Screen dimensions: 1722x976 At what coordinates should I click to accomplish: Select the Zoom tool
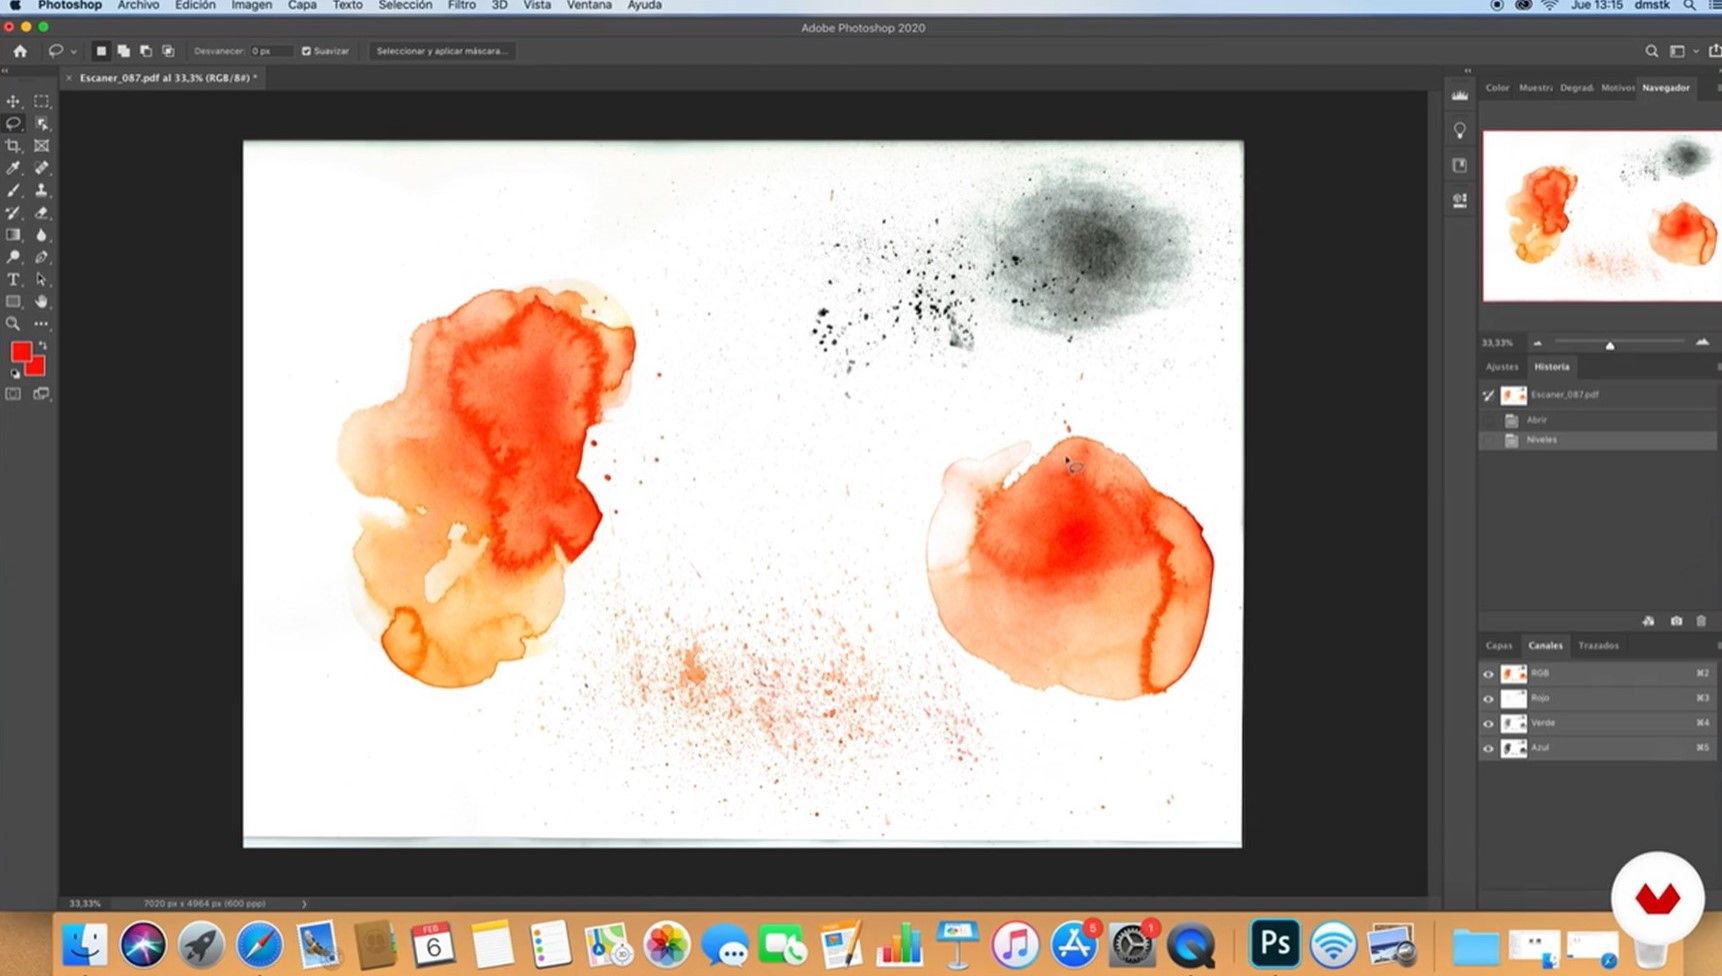point(13,324)
